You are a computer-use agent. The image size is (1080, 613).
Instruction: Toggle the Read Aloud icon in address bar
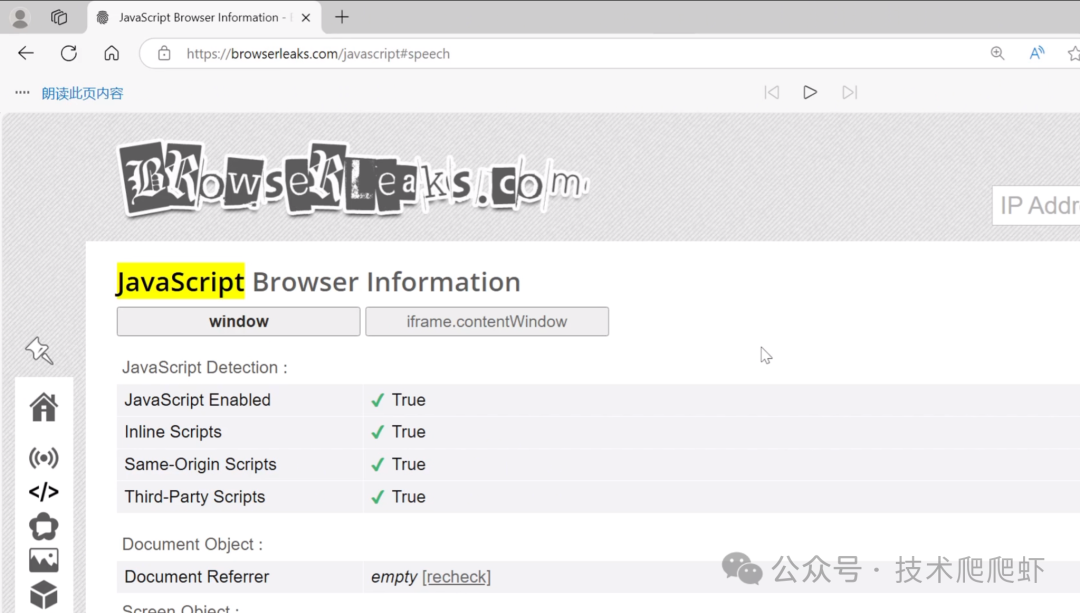pos(1037,54)
